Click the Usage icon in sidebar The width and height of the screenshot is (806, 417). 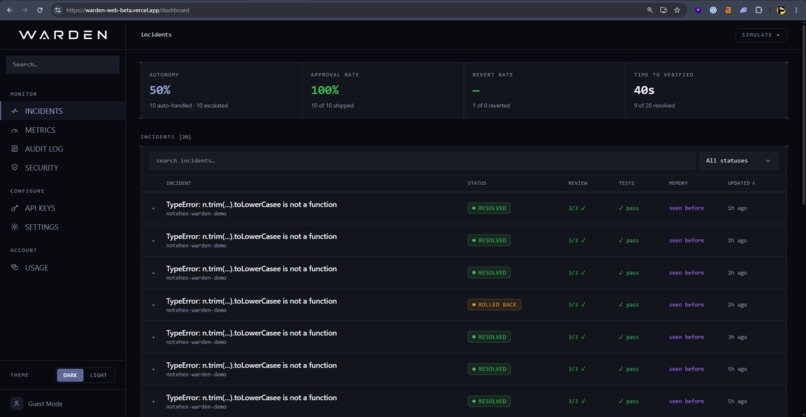[x=14, y=267]
